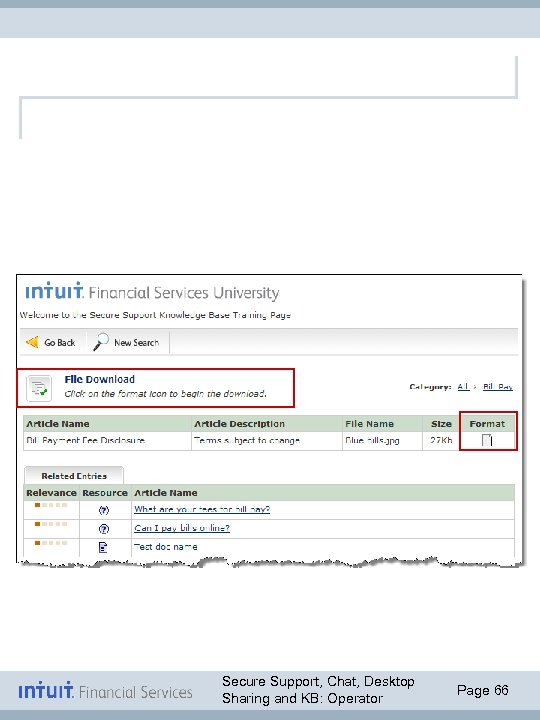Click Intuit Financial Services University logo
Screen dimensions: 540x720
coord(152,291)
